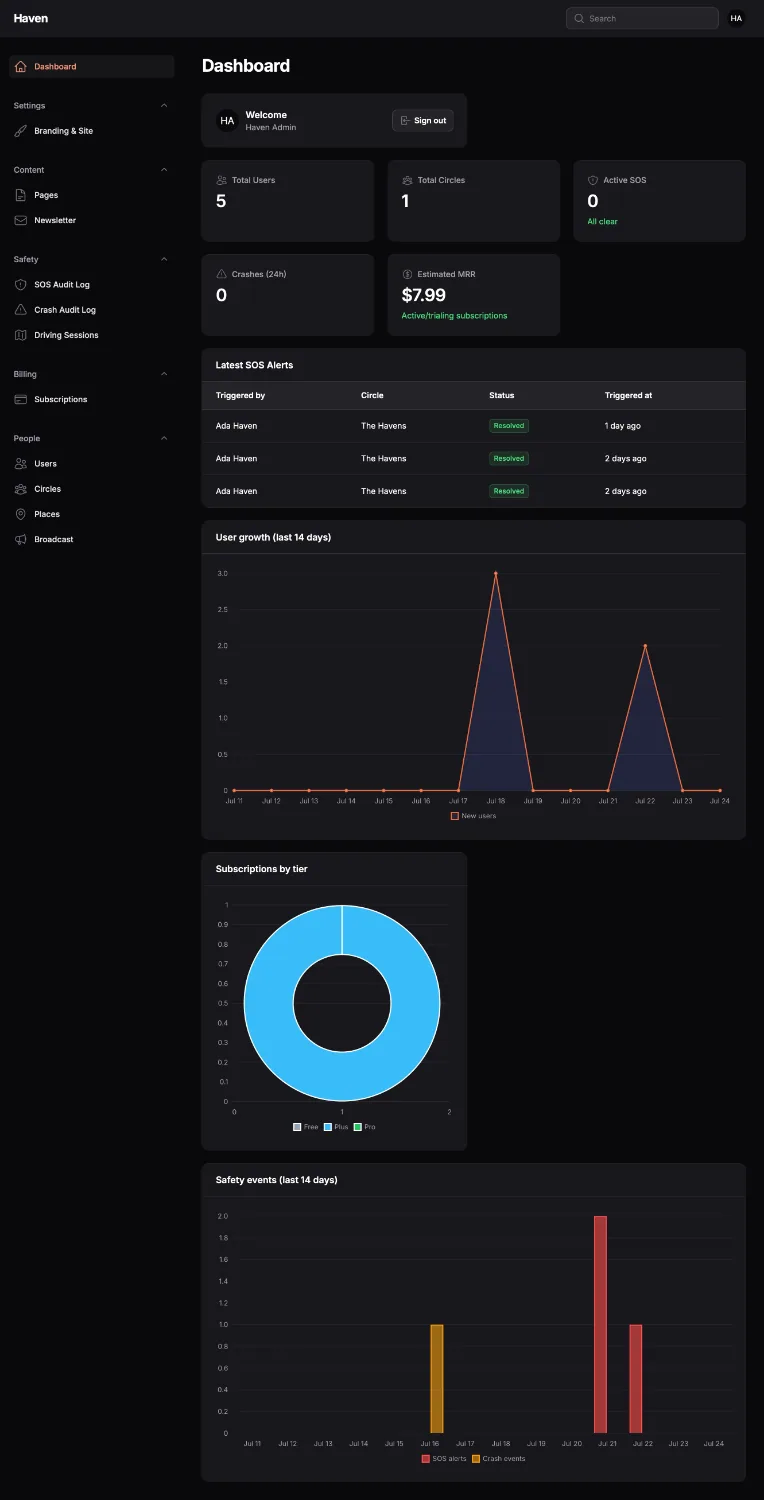Open the Dashboard home icon in sidebar

pos(21,67)
